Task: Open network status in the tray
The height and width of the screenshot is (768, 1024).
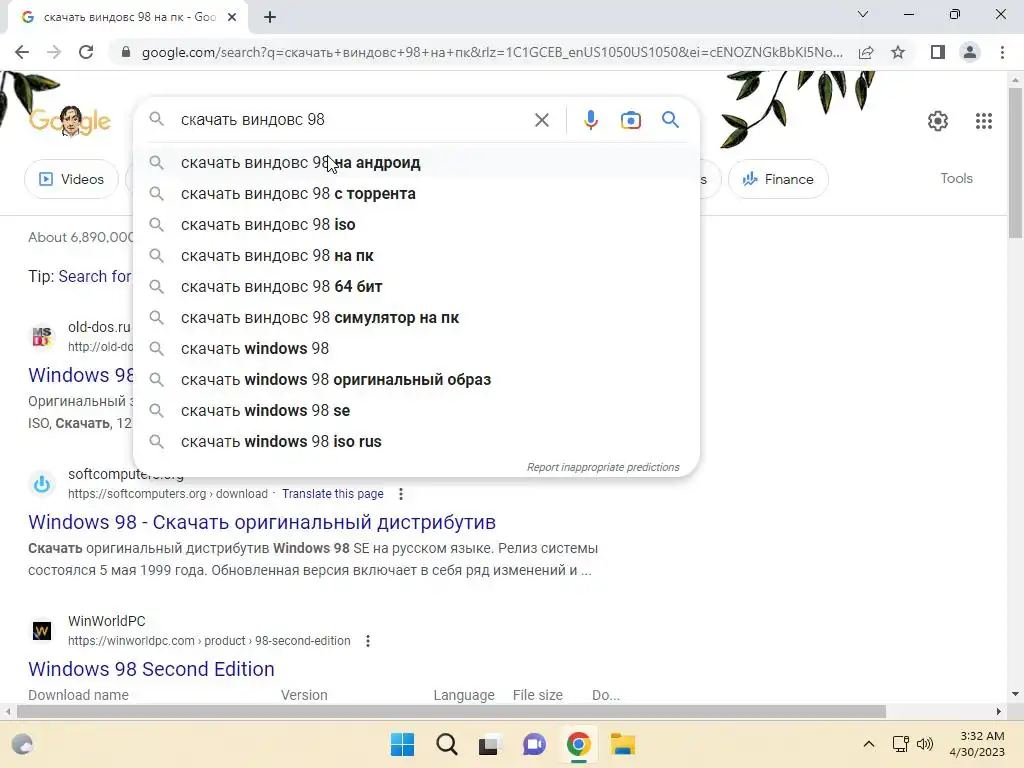Action: click(x=901, y=744)
